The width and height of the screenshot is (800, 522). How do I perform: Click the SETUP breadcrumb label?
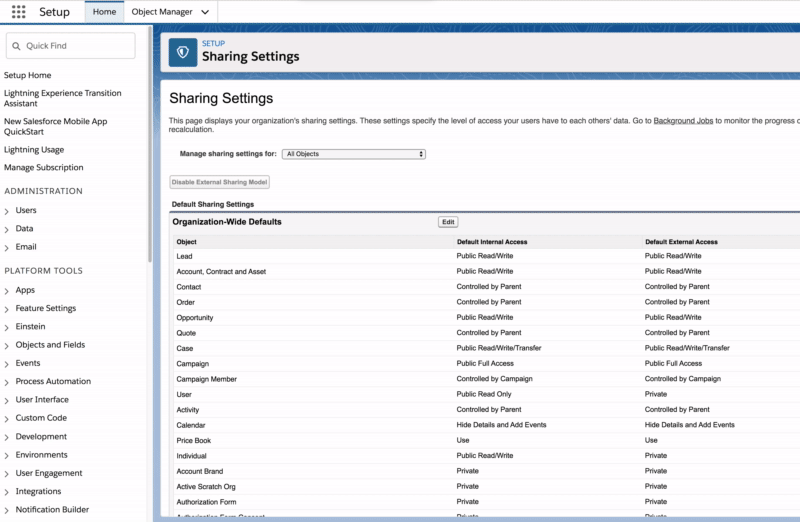(213, 43)
